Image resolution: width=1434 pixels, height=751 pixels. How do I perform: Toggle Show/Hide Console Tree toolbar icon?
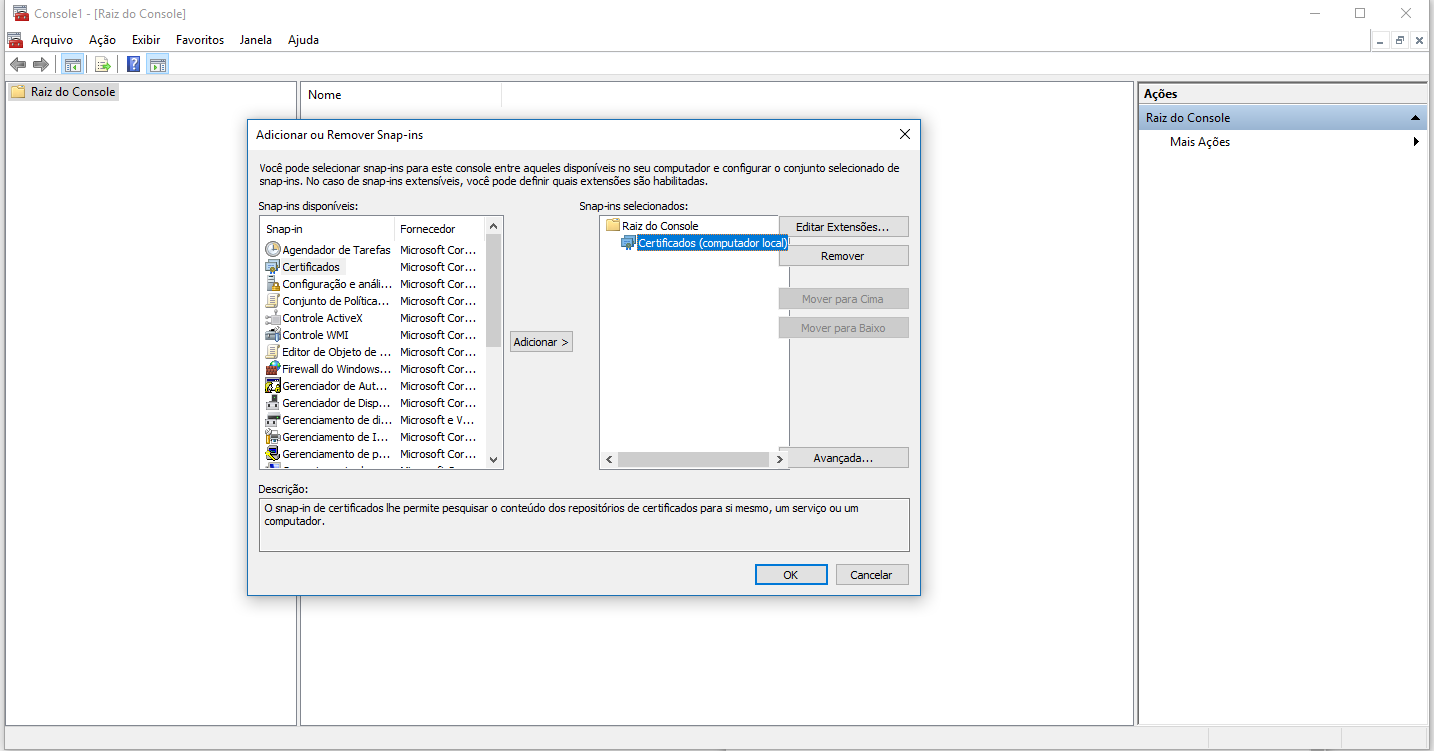click(72, 65)
